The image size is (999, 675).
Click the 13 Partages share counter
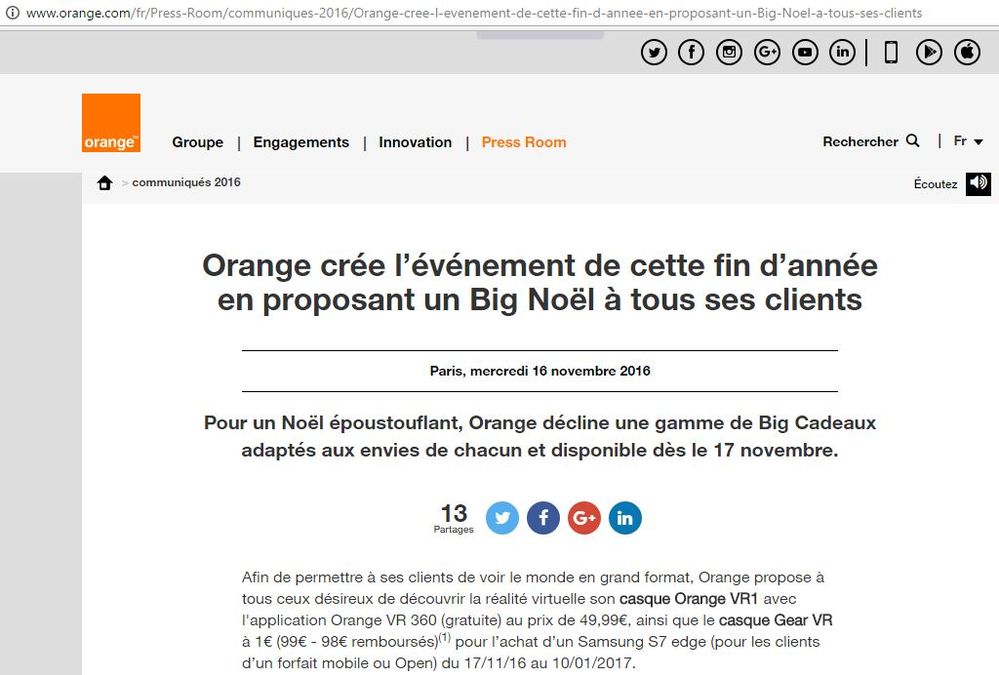(454, 518)
